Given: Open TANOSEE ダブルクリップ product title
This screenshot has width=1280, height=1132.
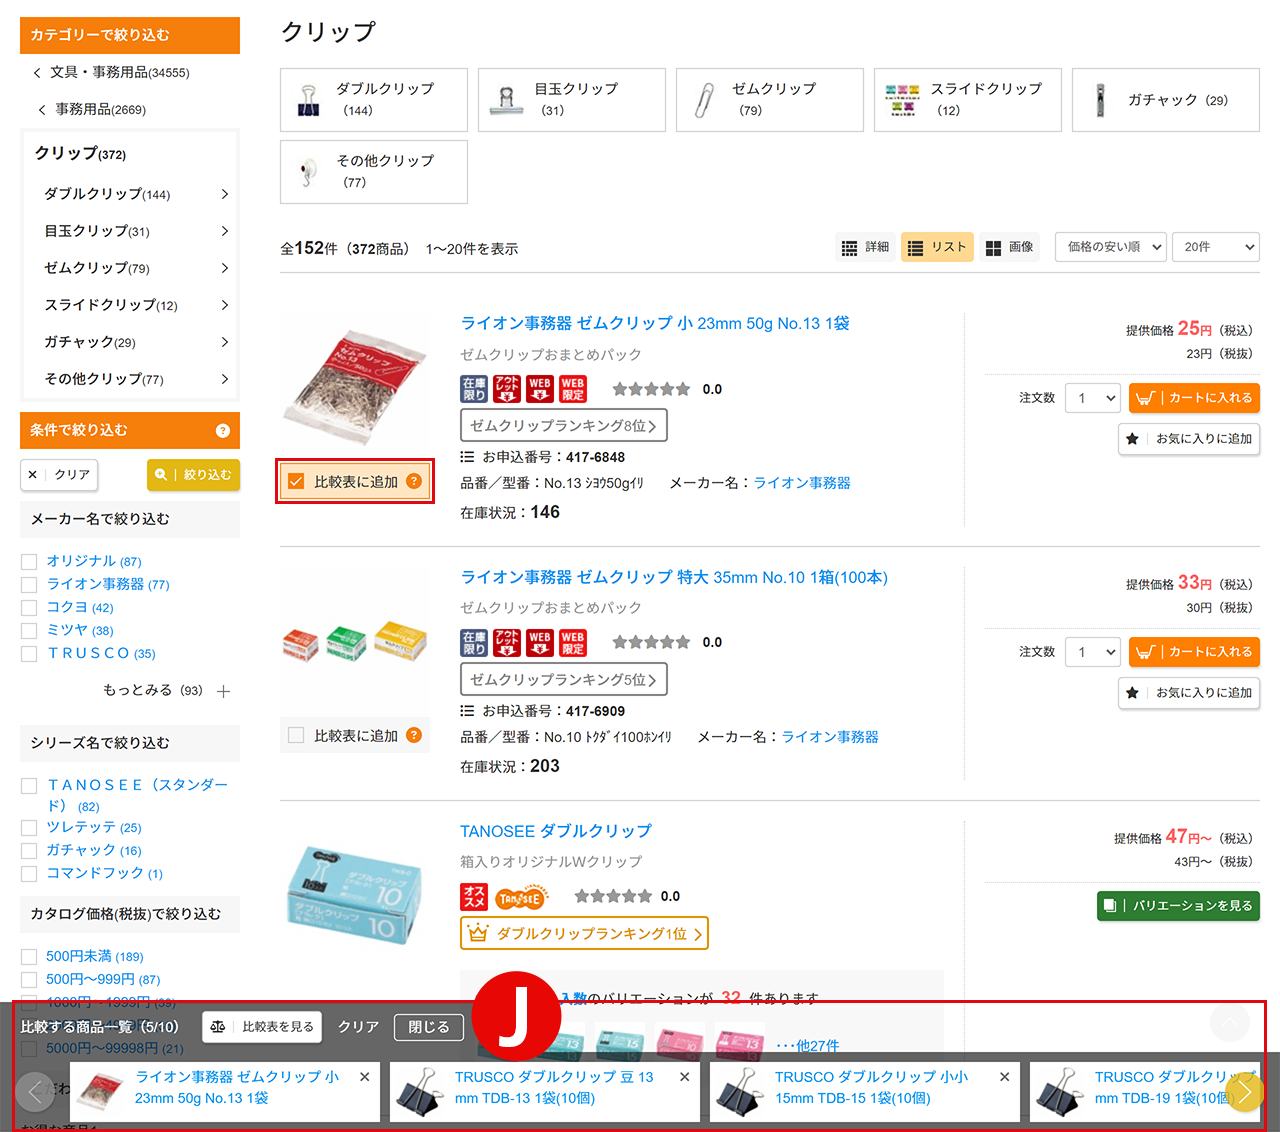Looking at the screenshot, I should click(x=556, y=831).
